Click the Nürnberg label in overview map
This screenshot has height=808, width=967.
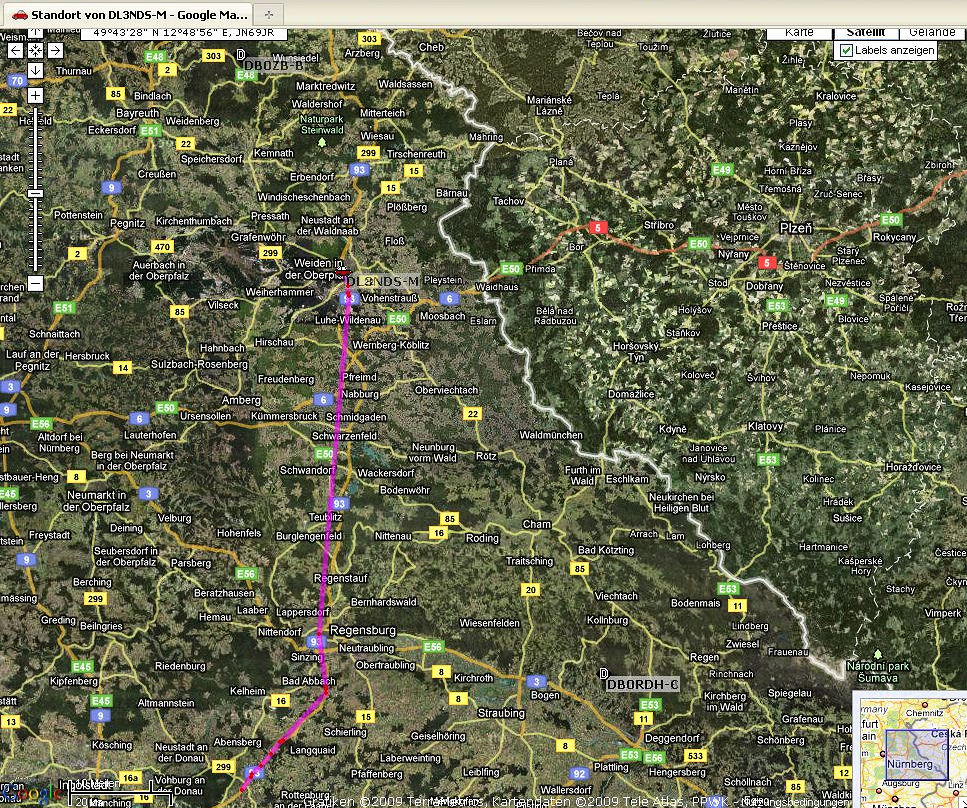tap(910, 764)
